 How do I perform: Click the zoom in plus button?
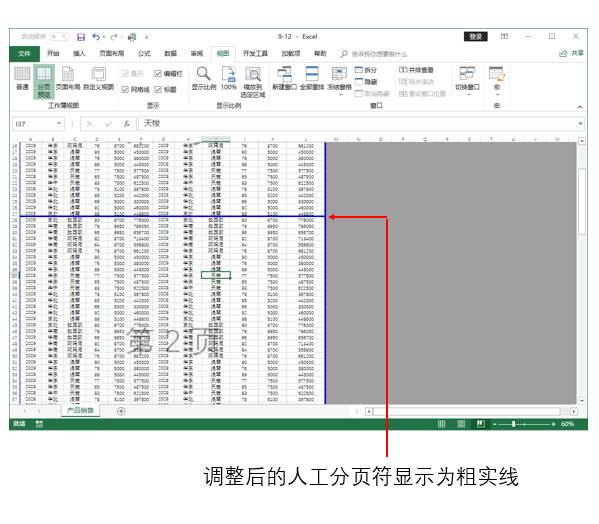coord(553,424)
